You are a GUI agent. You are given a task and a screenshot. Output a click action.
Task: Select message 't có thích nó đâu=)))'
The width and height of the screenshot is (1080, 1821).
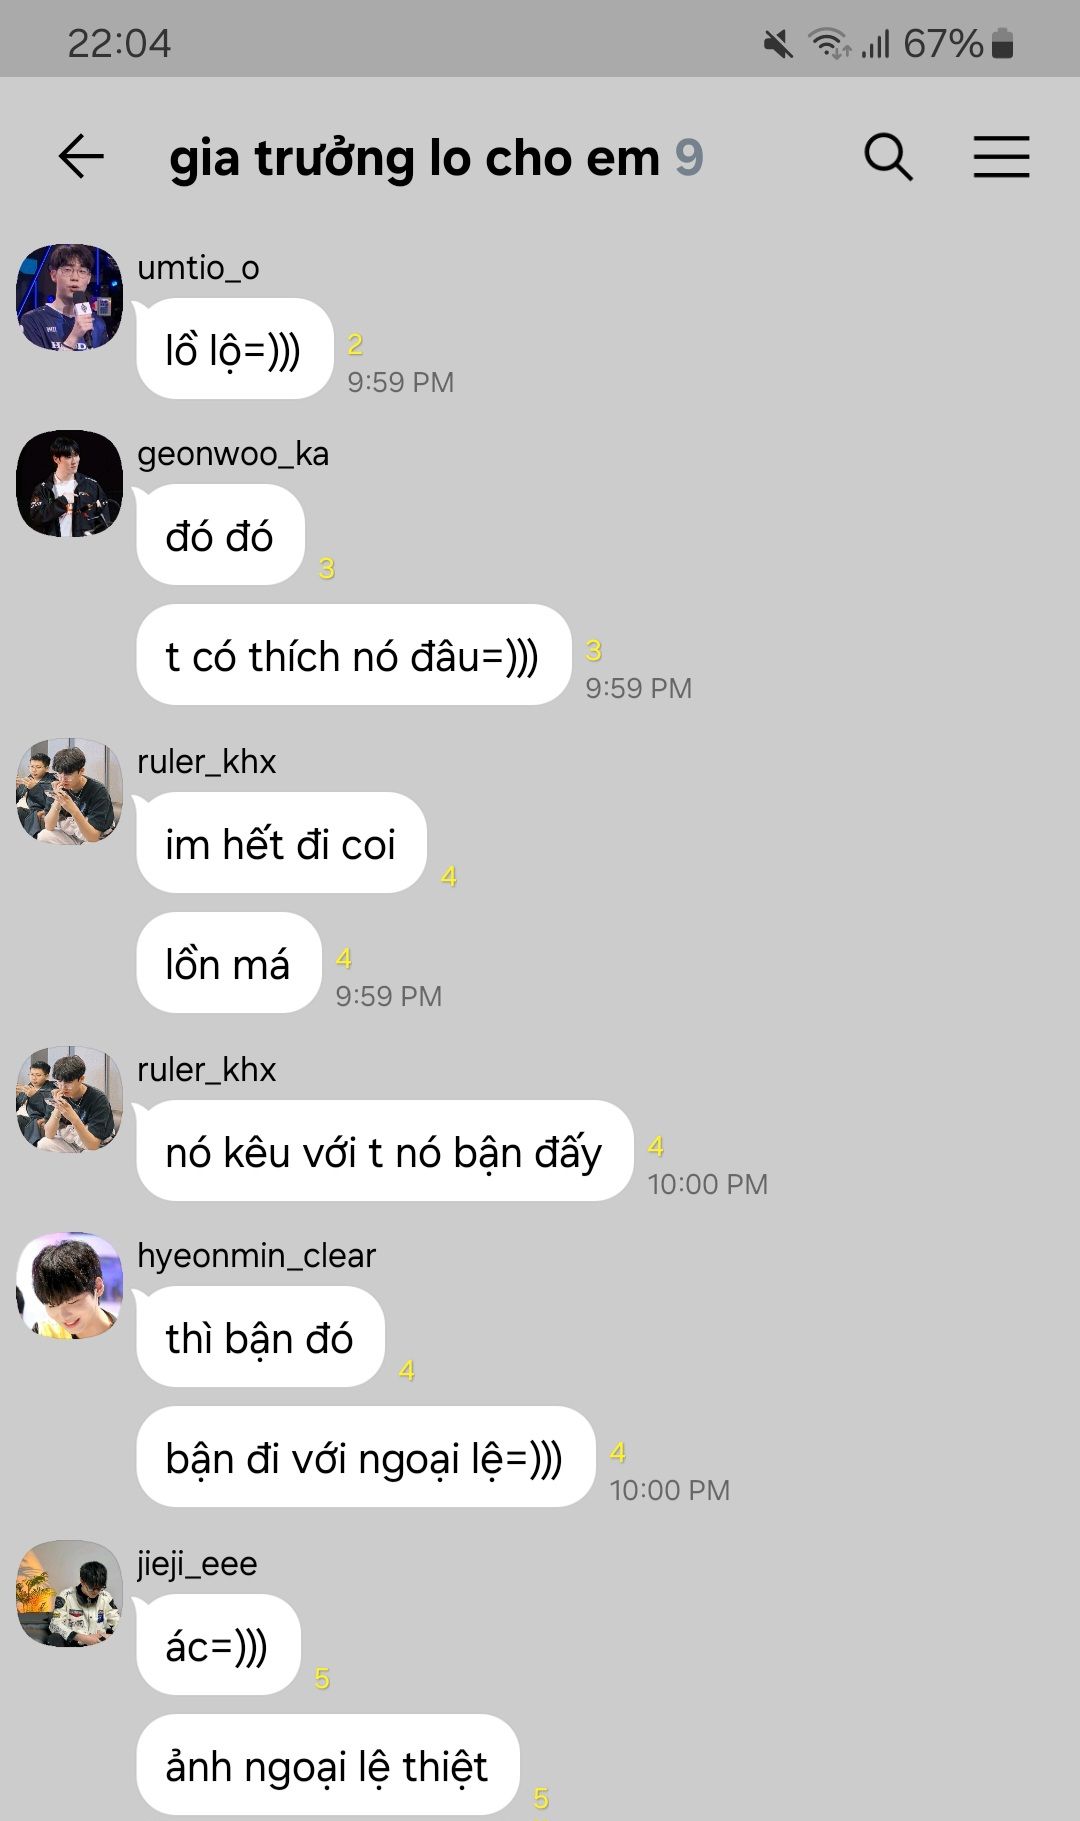(x=354, y=655)
